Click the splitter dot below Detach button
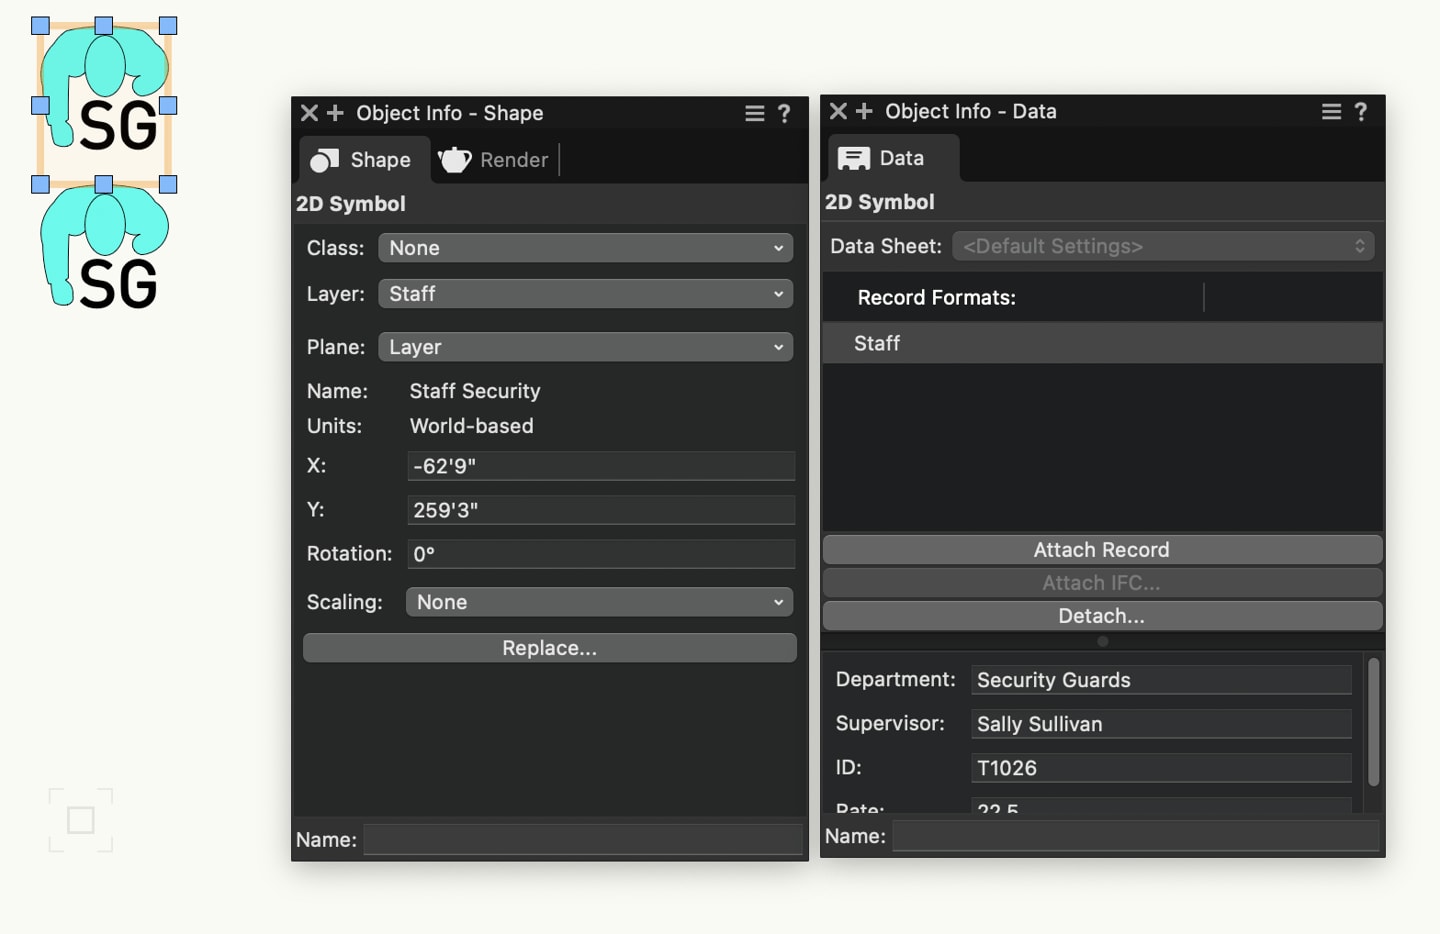 click(1103, 642)
